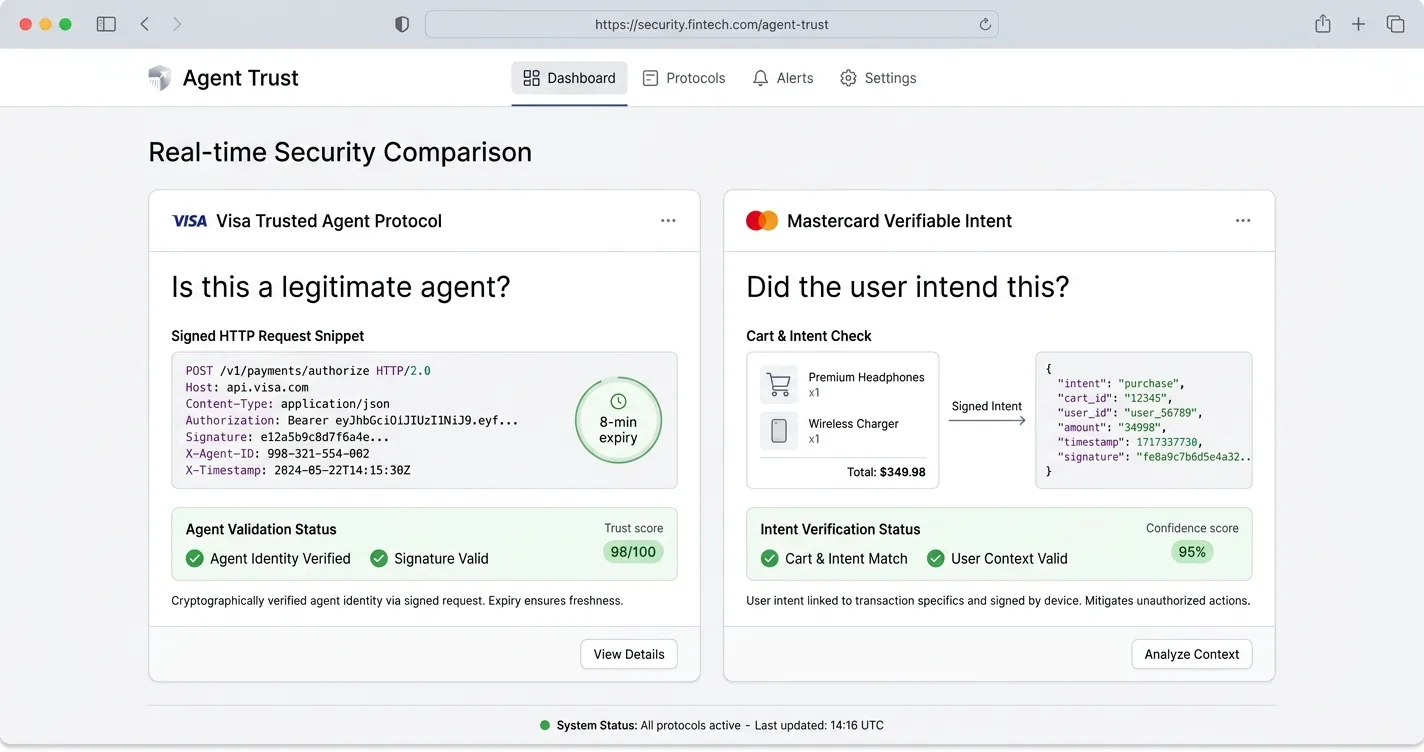Switch to the Dashboard tab
The width and height of the screenshot is (1424, 752).
coord(569,78)
